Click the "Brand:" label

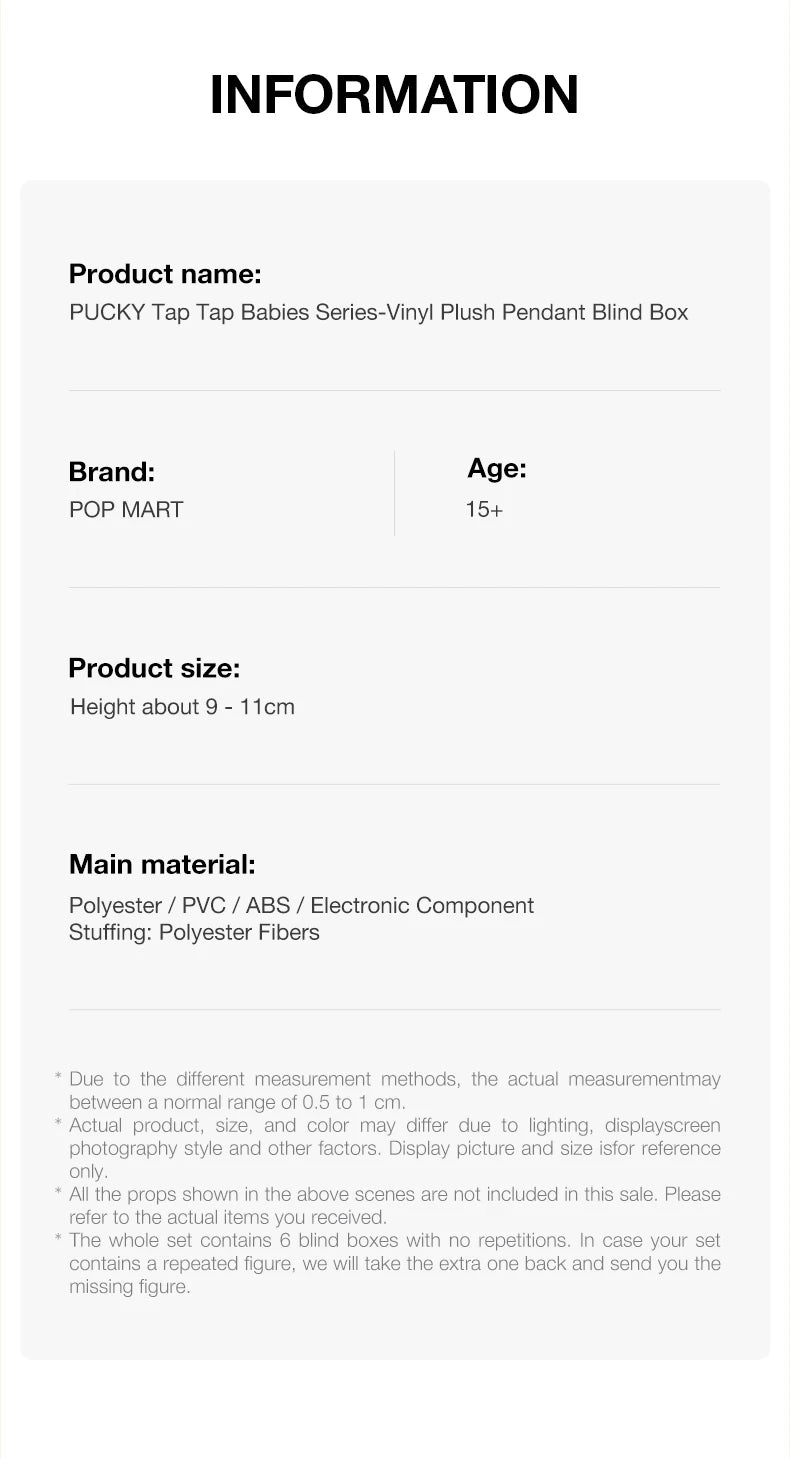(x=112, y=472)
